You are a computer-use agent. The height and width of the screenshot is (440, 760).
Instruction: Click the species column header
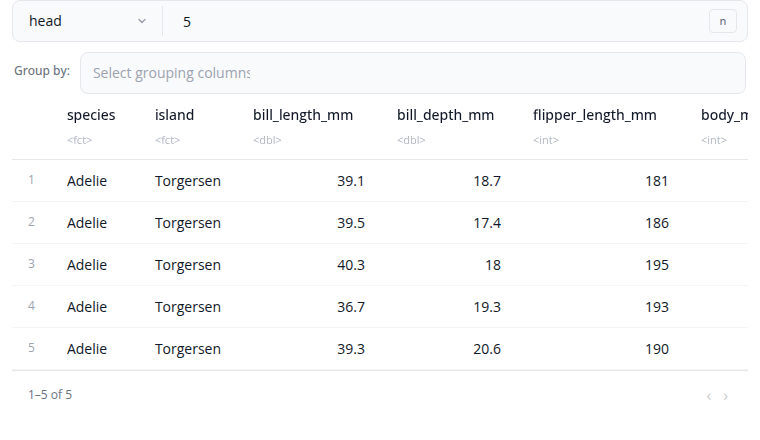(x=91, y=115)
